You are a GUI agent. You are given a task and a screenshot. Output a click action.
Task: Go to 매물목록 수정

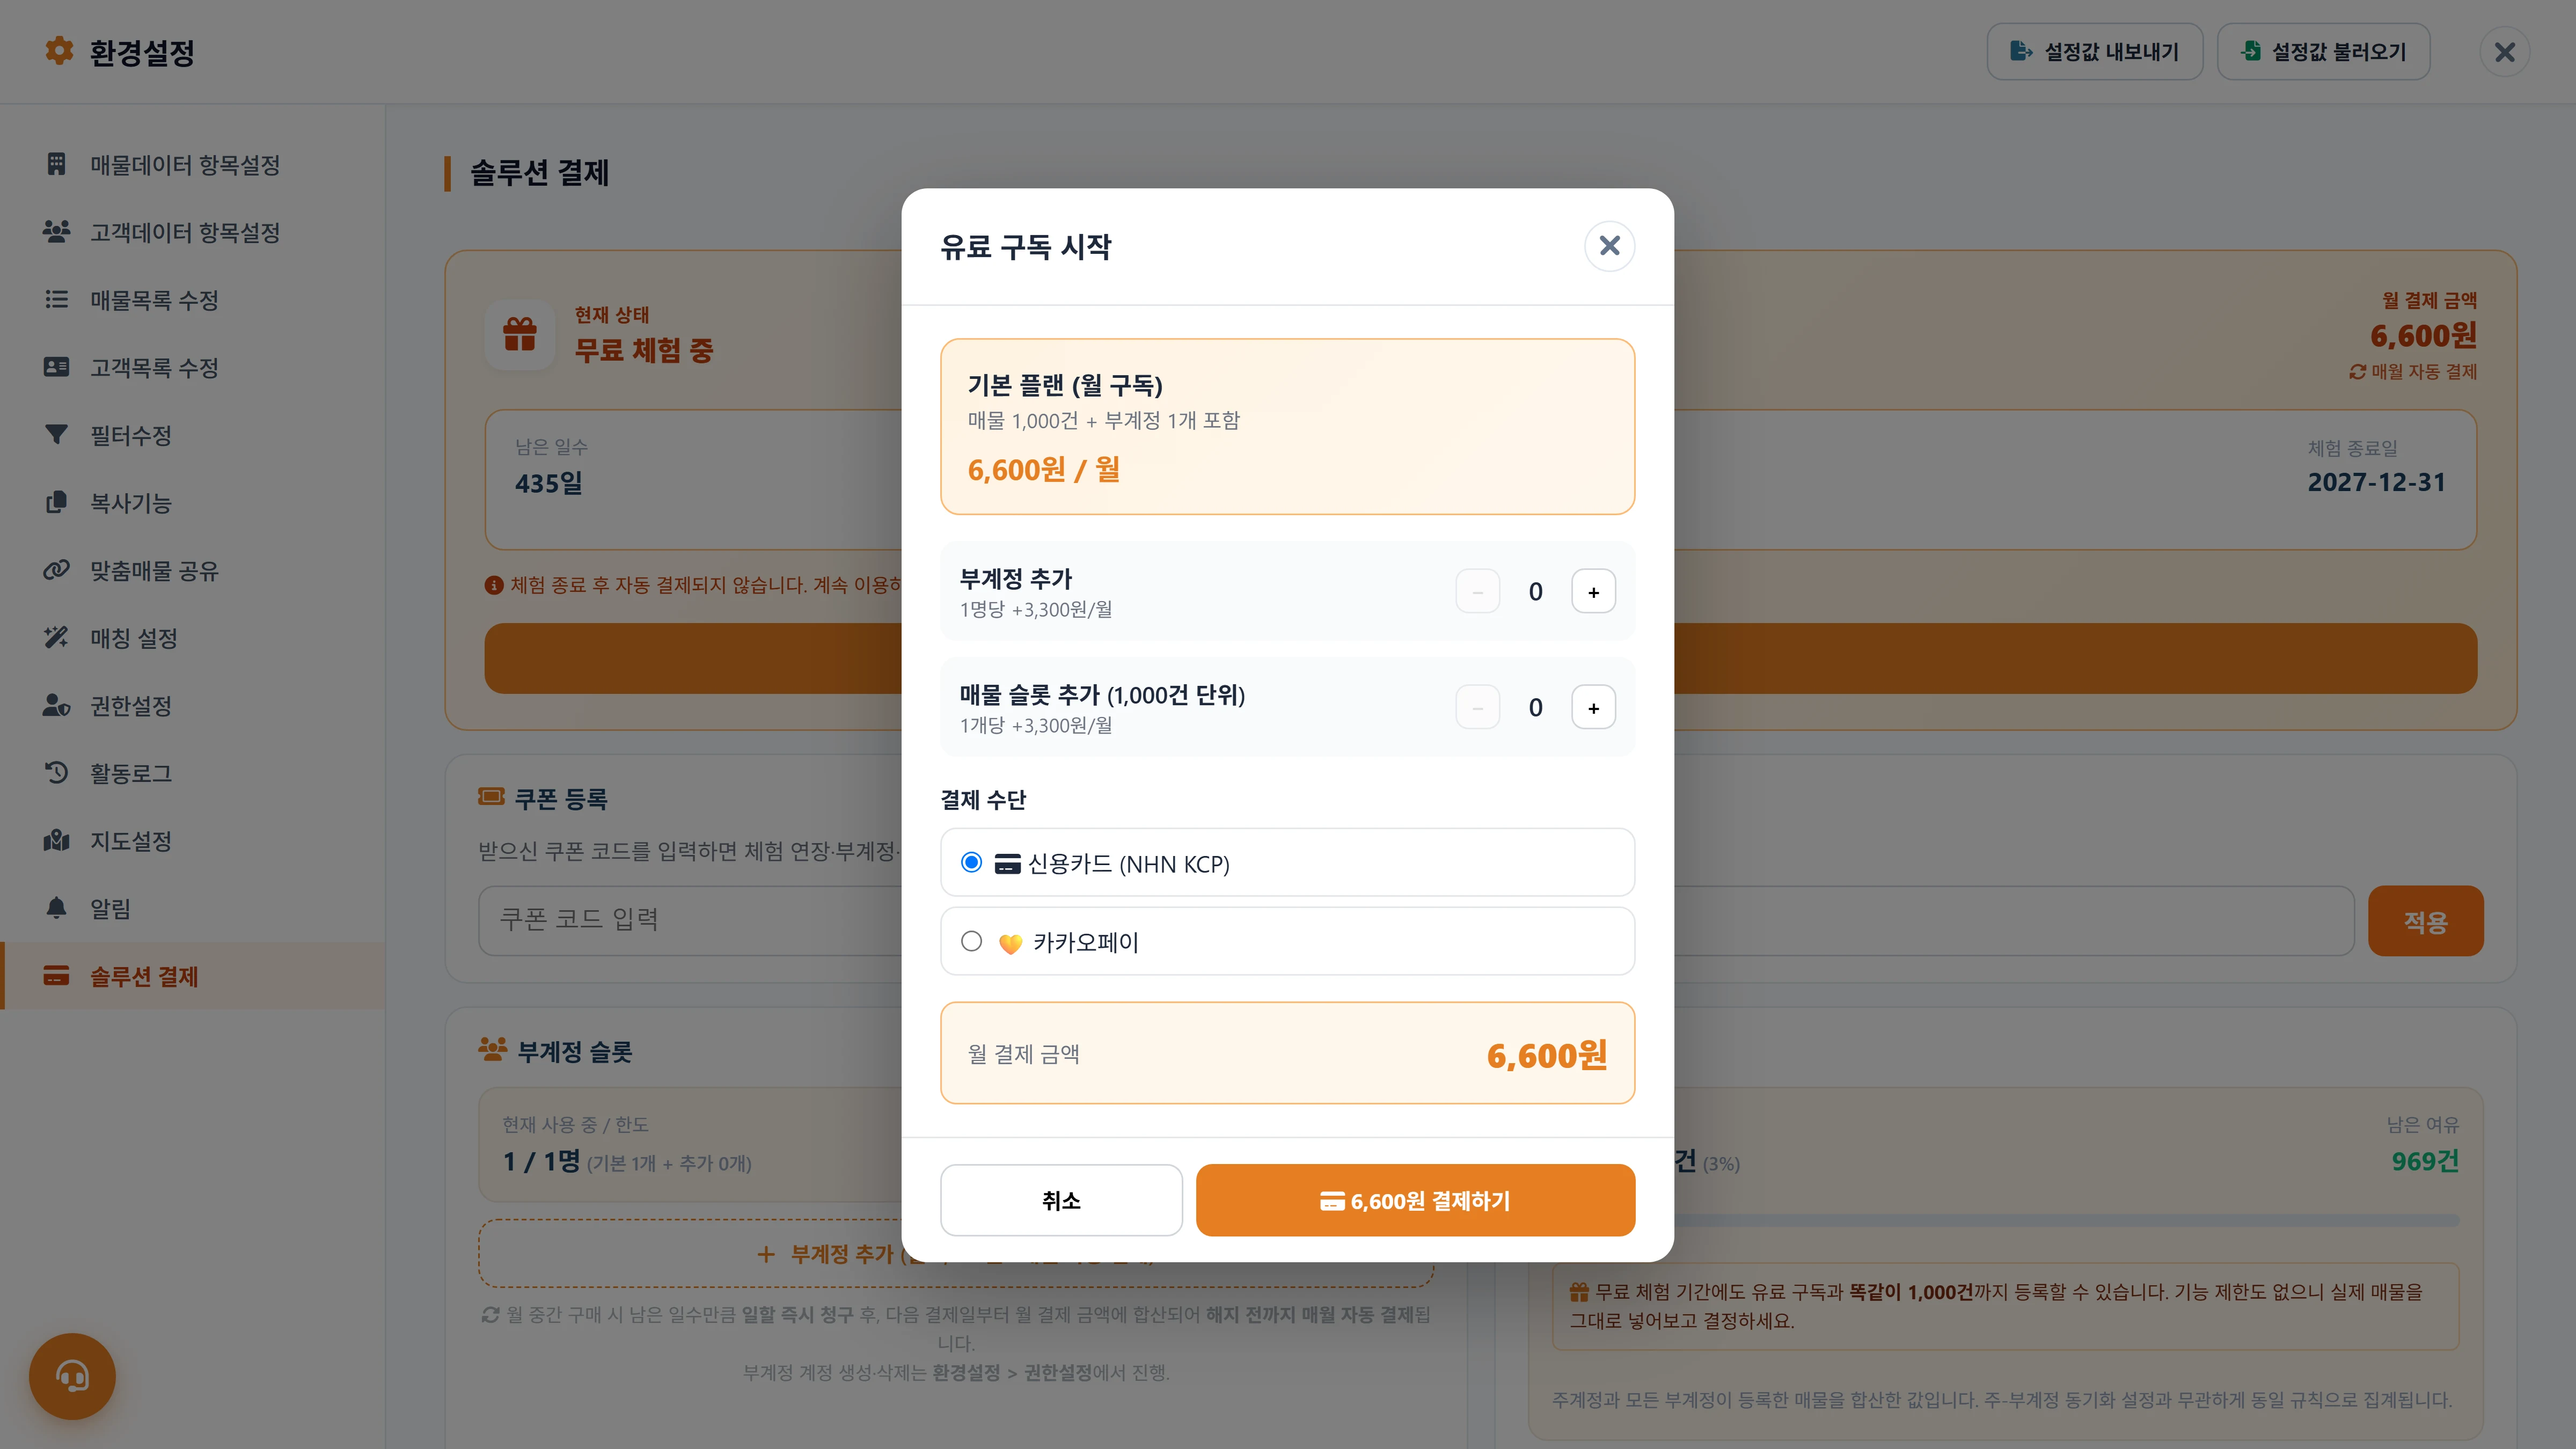(x=192, y=299)
